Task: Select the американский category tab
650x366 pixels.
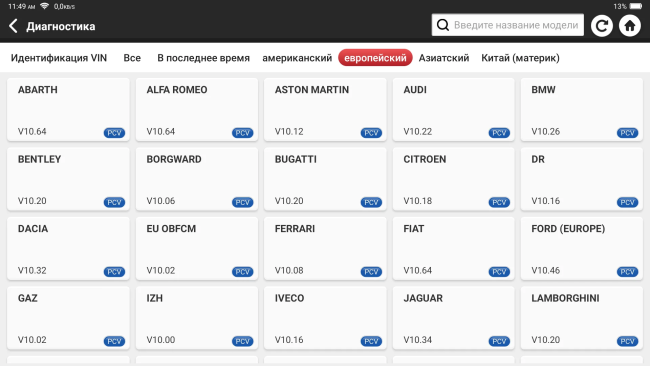Action: coord(297,58)
